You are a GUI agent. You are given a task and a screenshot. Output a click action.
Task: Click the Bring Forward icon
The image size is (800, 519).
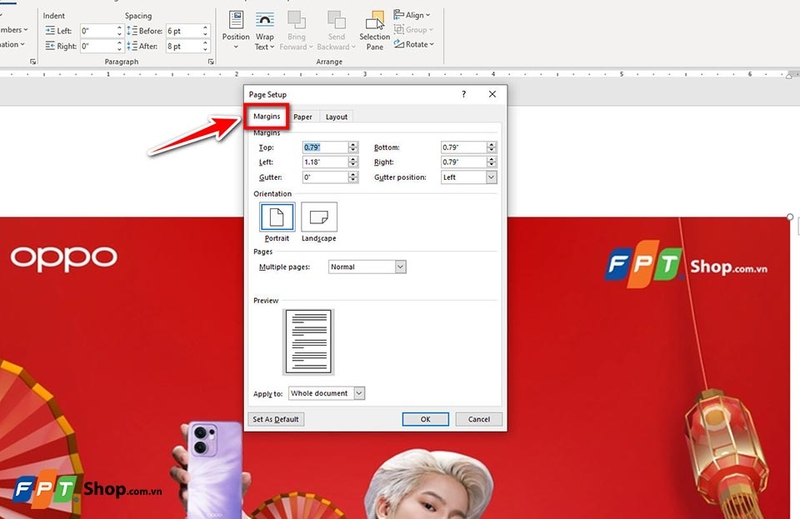coord(296,21)
